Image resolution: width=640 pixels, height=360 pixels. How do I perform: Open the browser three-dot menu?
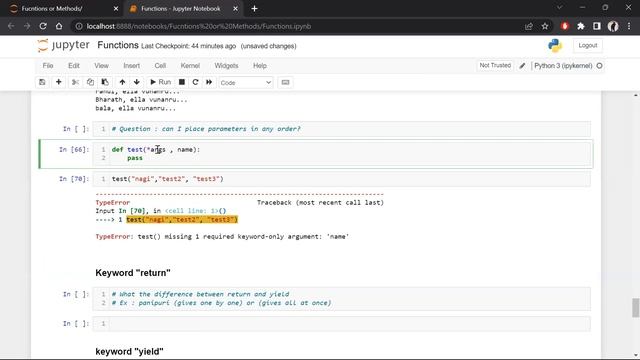629,26
